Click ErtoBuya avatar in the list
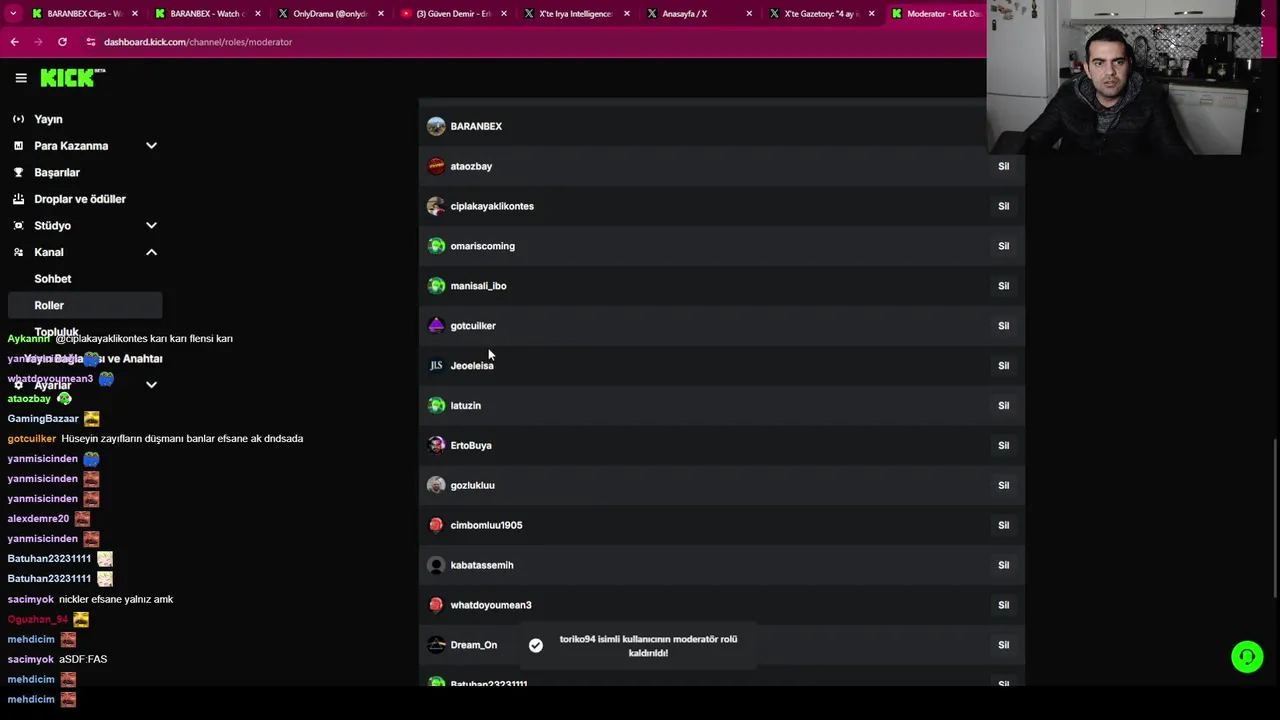This screenshot has height=720, width=1280. coord(436,445)
